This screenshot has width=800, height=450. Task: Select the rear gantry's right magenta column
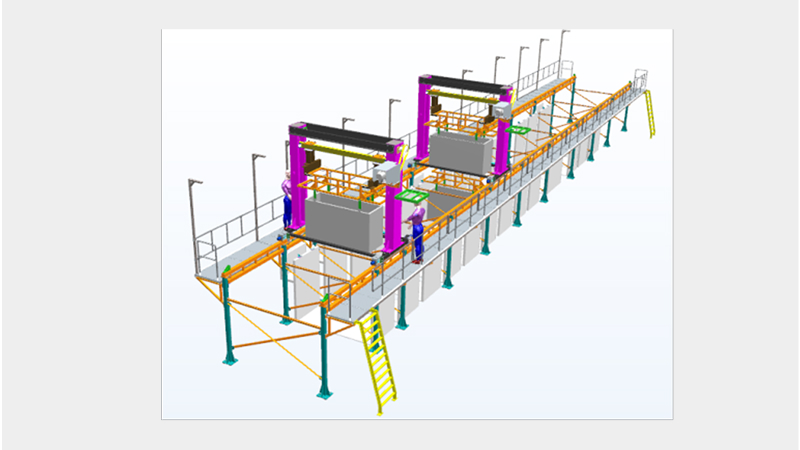pos(504,140)
